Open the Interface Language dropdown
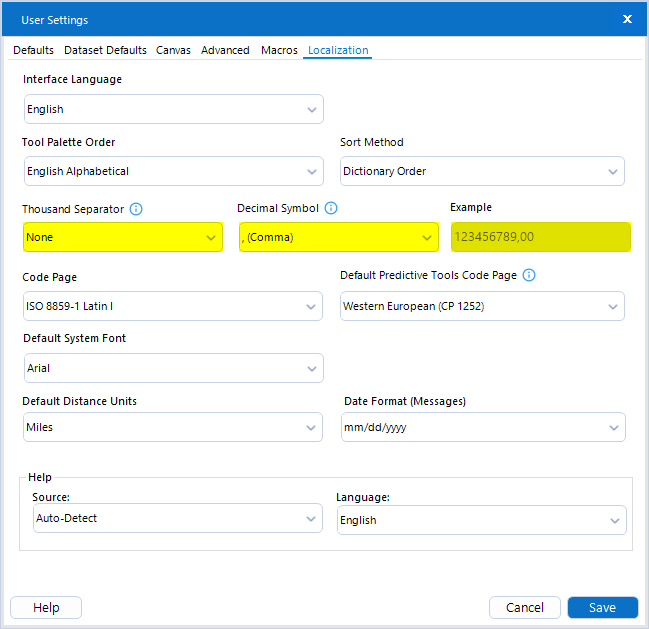The height and width of the screenshot is (629, 649). pyautogui.click(x=173, y=109)
